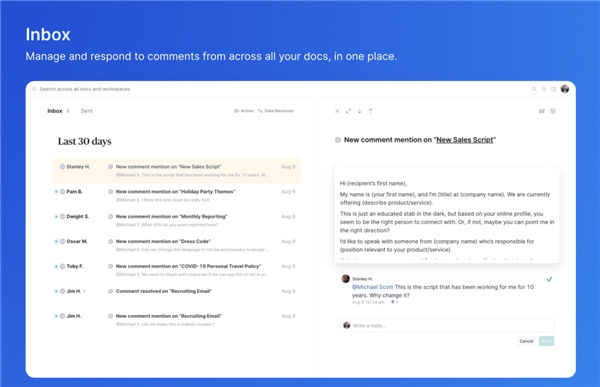Click the archive icon at panel top right
Viewport: 600px width, 387px height.
pyautogui.click(x=553, y=111)
